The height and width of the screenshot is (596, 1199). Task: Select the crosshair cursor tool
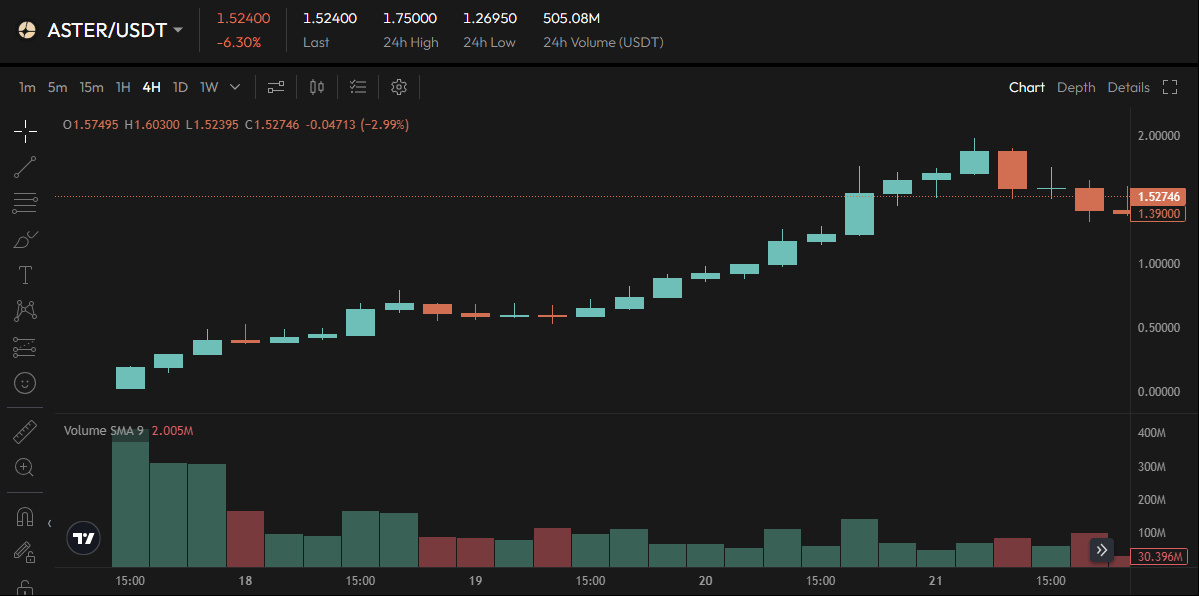pyautogui.click(x=26, y=130)
